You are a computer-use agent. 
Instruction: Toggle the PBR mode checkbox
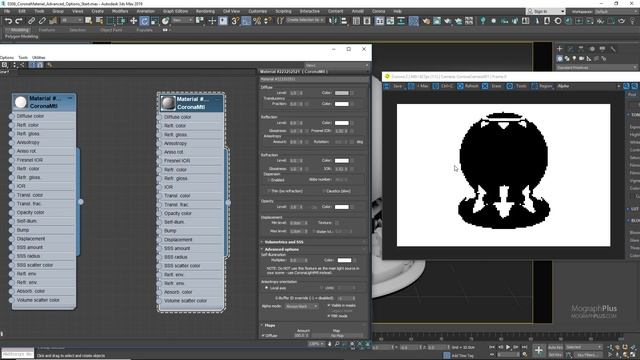click(x=329, y=316)
